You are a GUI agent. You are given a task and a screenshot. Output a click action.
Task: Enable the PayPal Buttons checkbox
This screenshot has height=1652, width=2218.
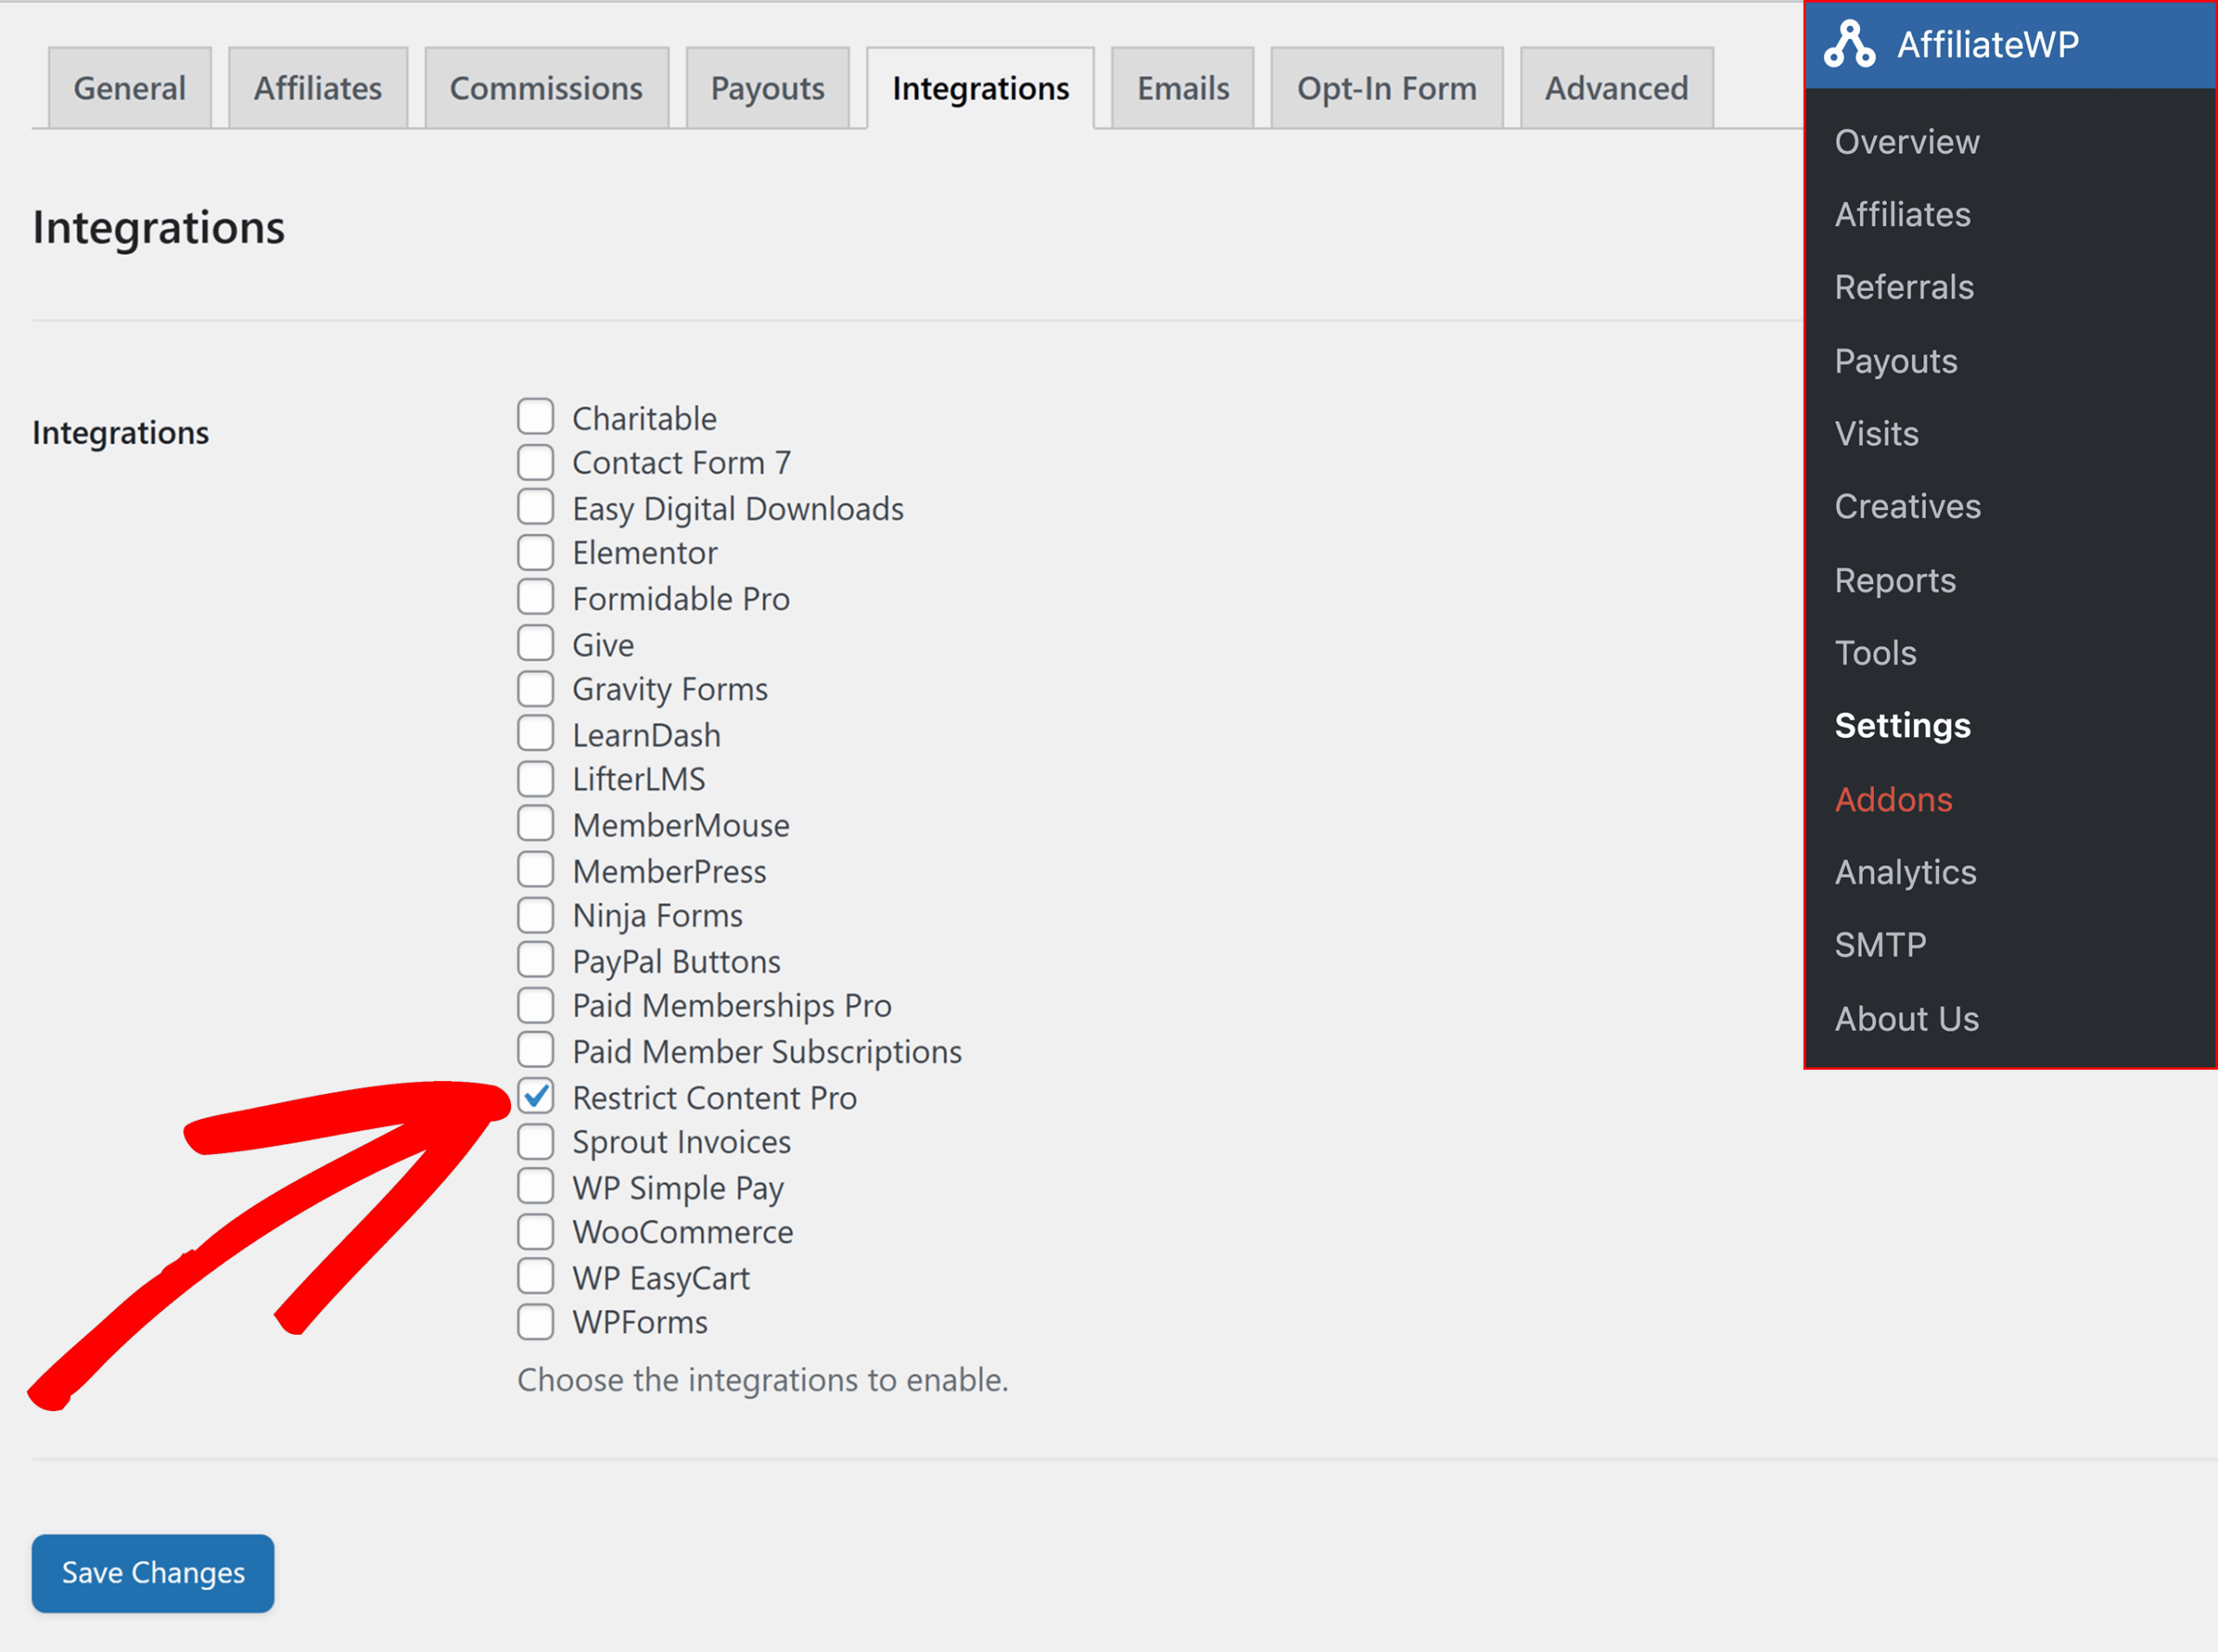(536, 960)
